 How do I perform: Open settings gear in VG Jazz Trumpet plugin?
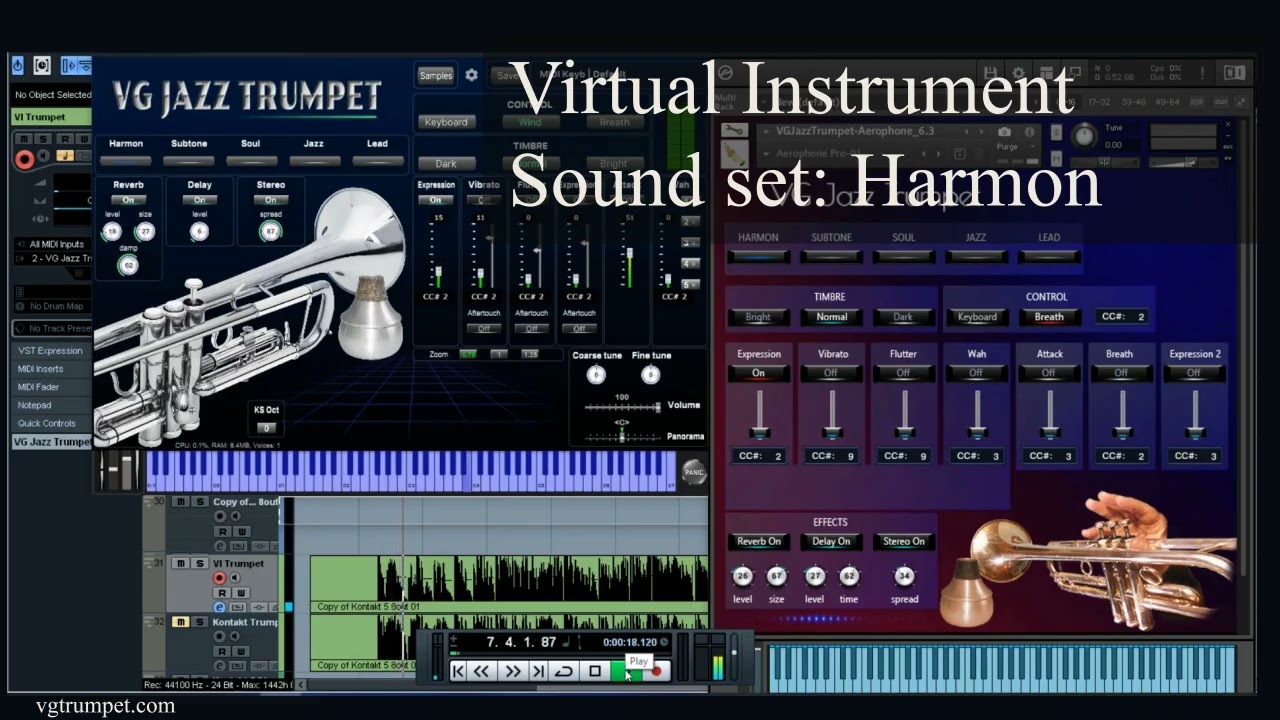(472, 75)
